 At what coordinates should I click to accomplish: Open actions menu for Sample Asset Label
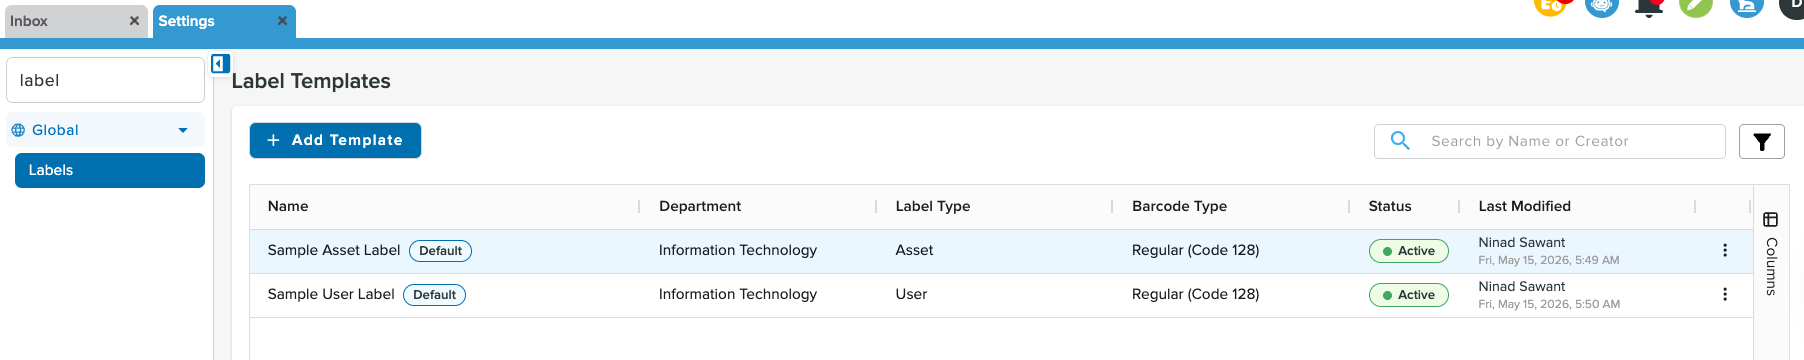(x=1725, y=251)
